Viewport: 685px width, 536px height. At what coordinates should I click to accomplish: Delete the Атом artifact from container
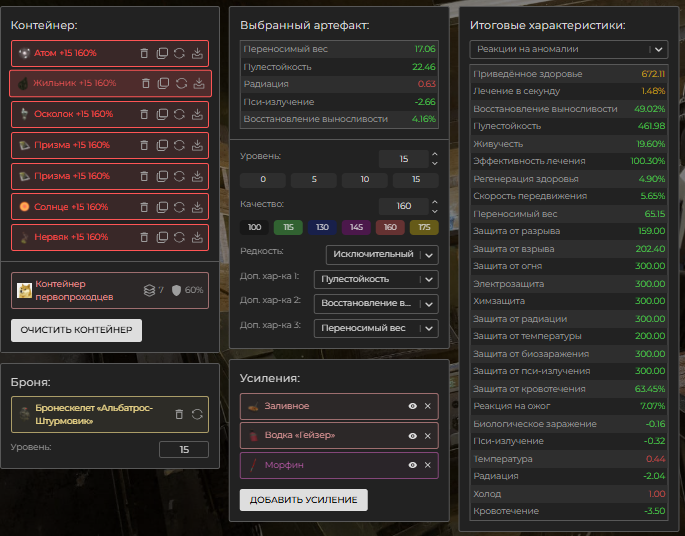[144, 53]
